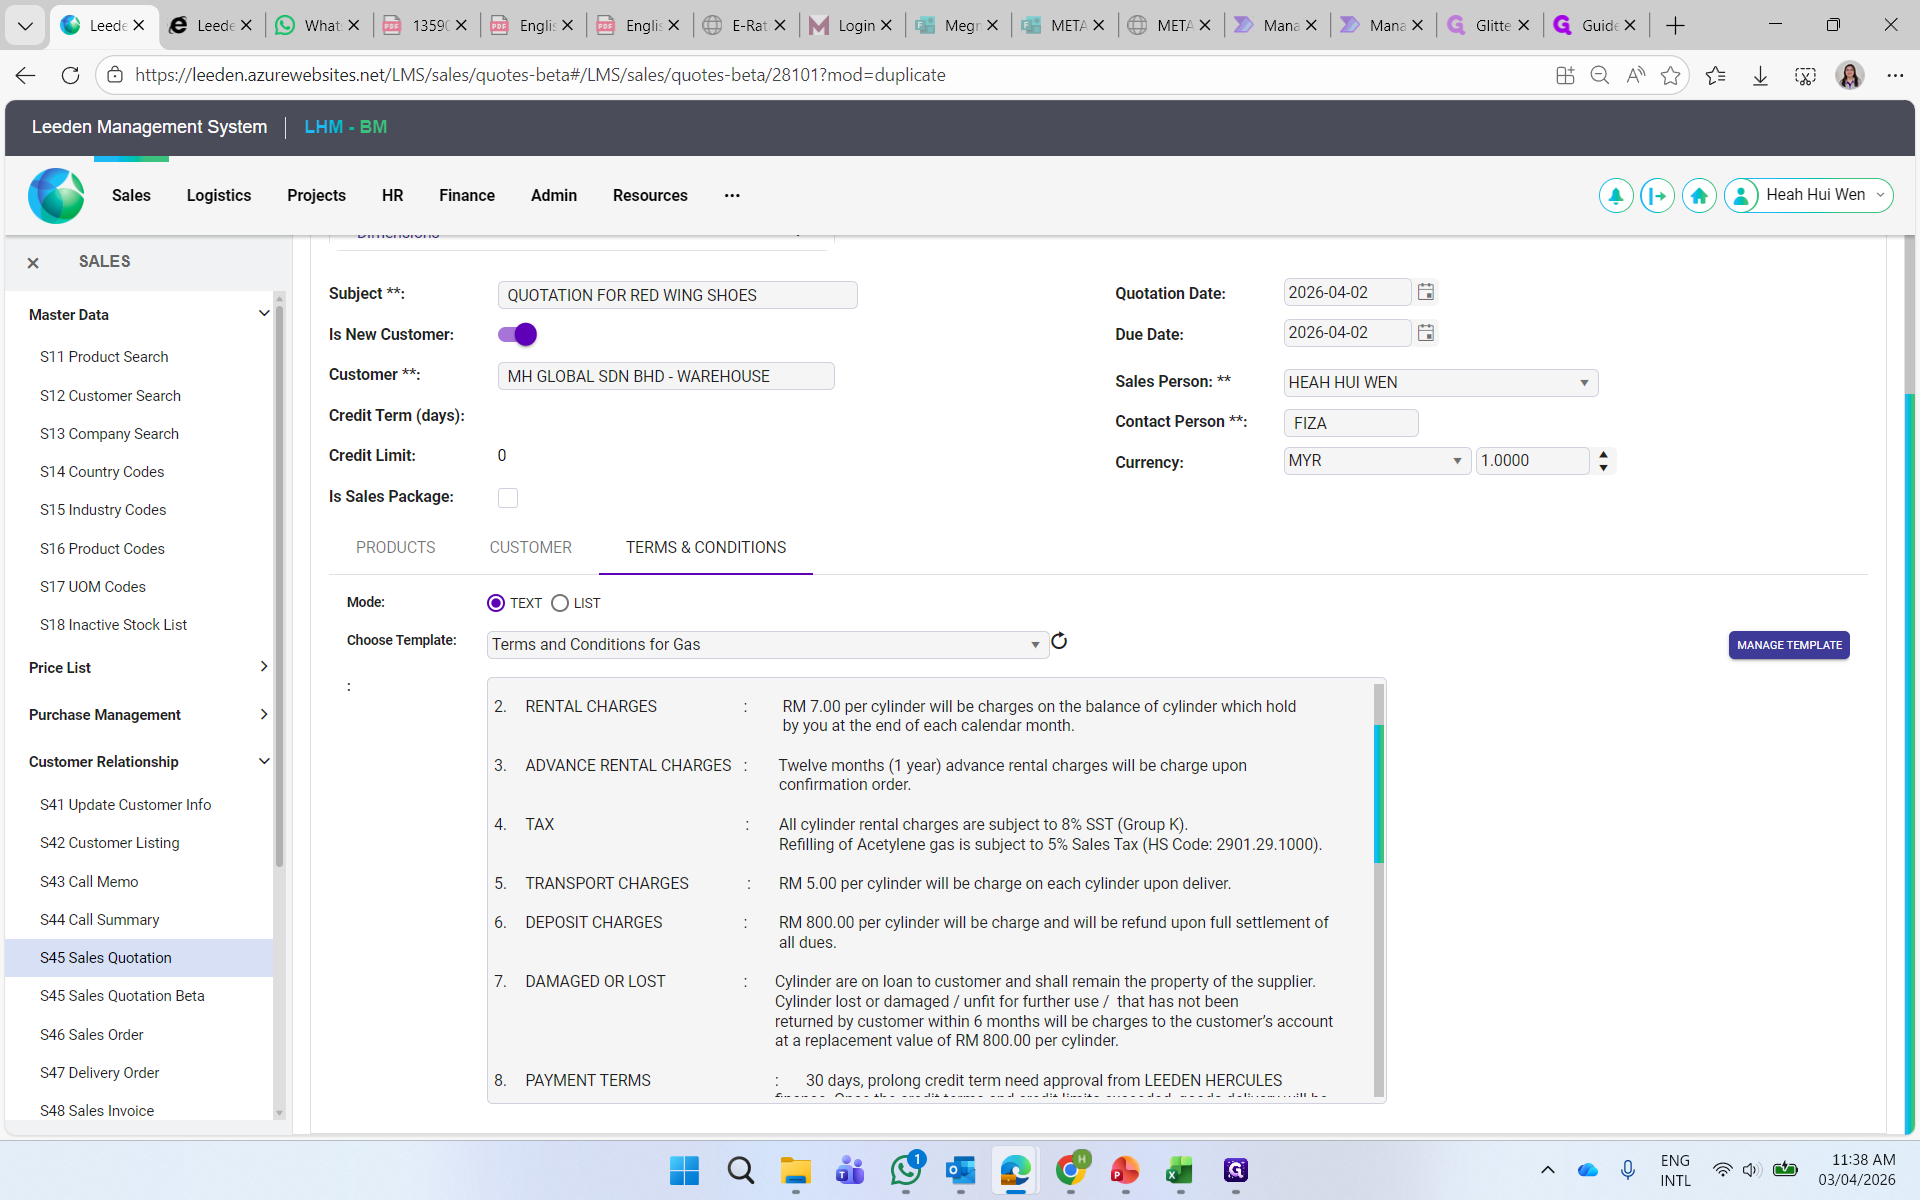Click the logout arrow icon
The image size is (1920, 1200).
1657,196
